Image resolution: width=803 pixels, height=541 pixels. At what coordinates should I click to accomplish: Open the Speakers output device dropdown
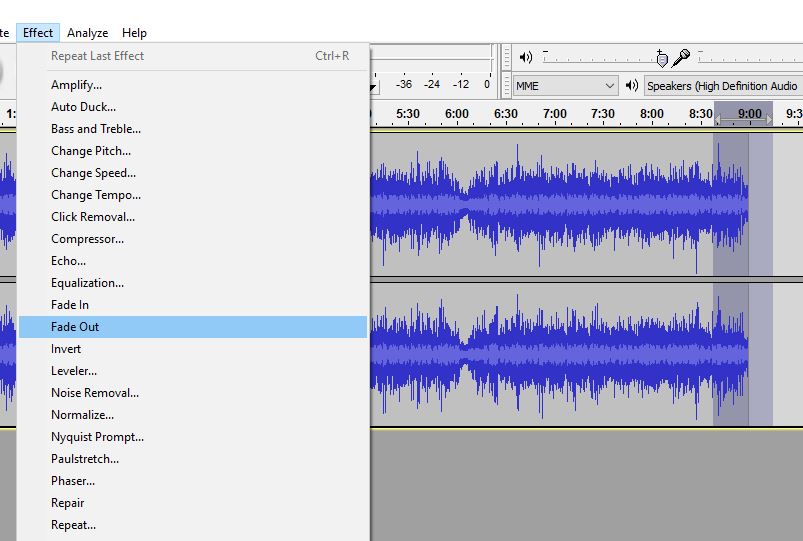[x=722, y=86]
